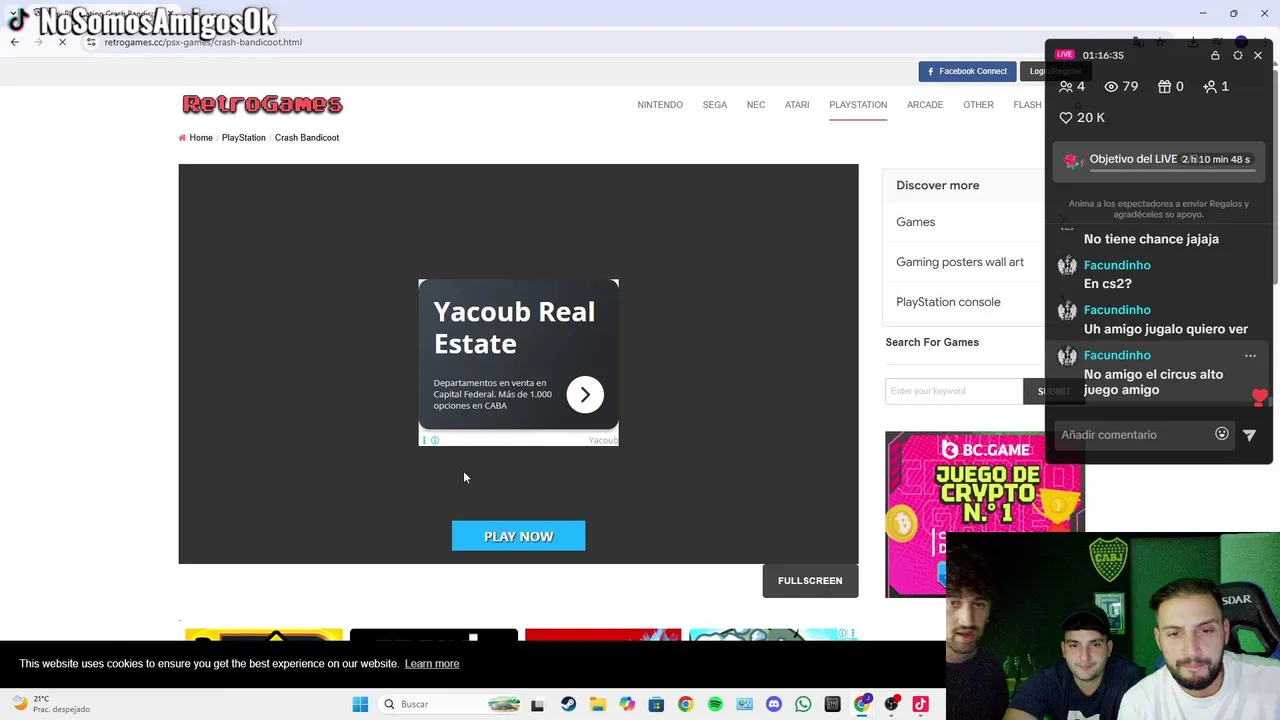Open Discord from the taskbar
This screenshot has width=1280, height=720.
[x=774, y=705]
